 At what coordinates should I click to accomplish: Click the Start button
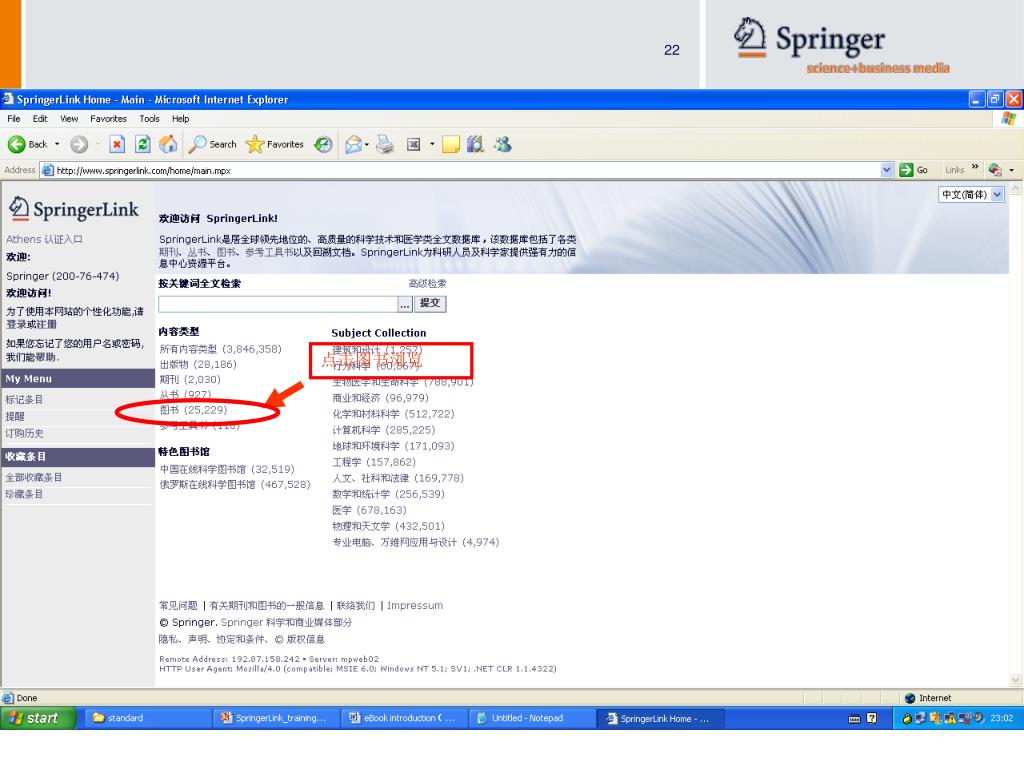point(38,718)
